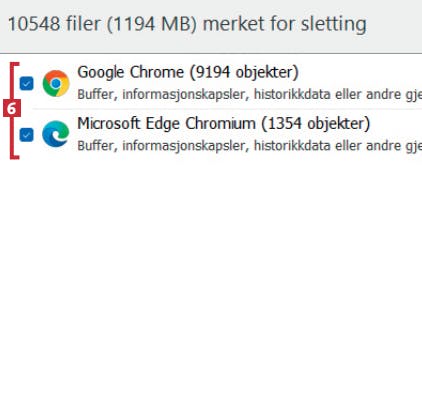Click empty list area below Edge entry
The width and height of the screenshot is (422, 397).
211,277
